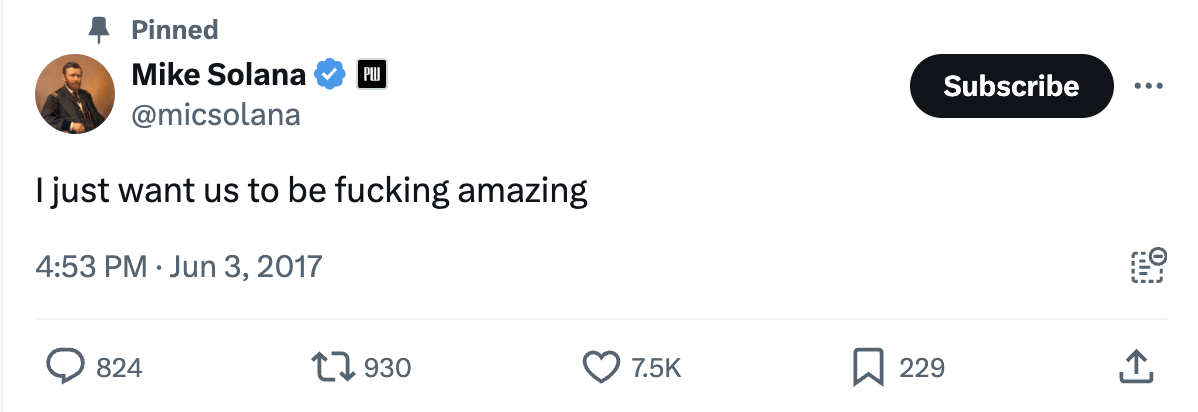This screenshot has height=412, width=1198.
Task: Click the 4:53 PM timestamp
Action: tap(90, 267)
